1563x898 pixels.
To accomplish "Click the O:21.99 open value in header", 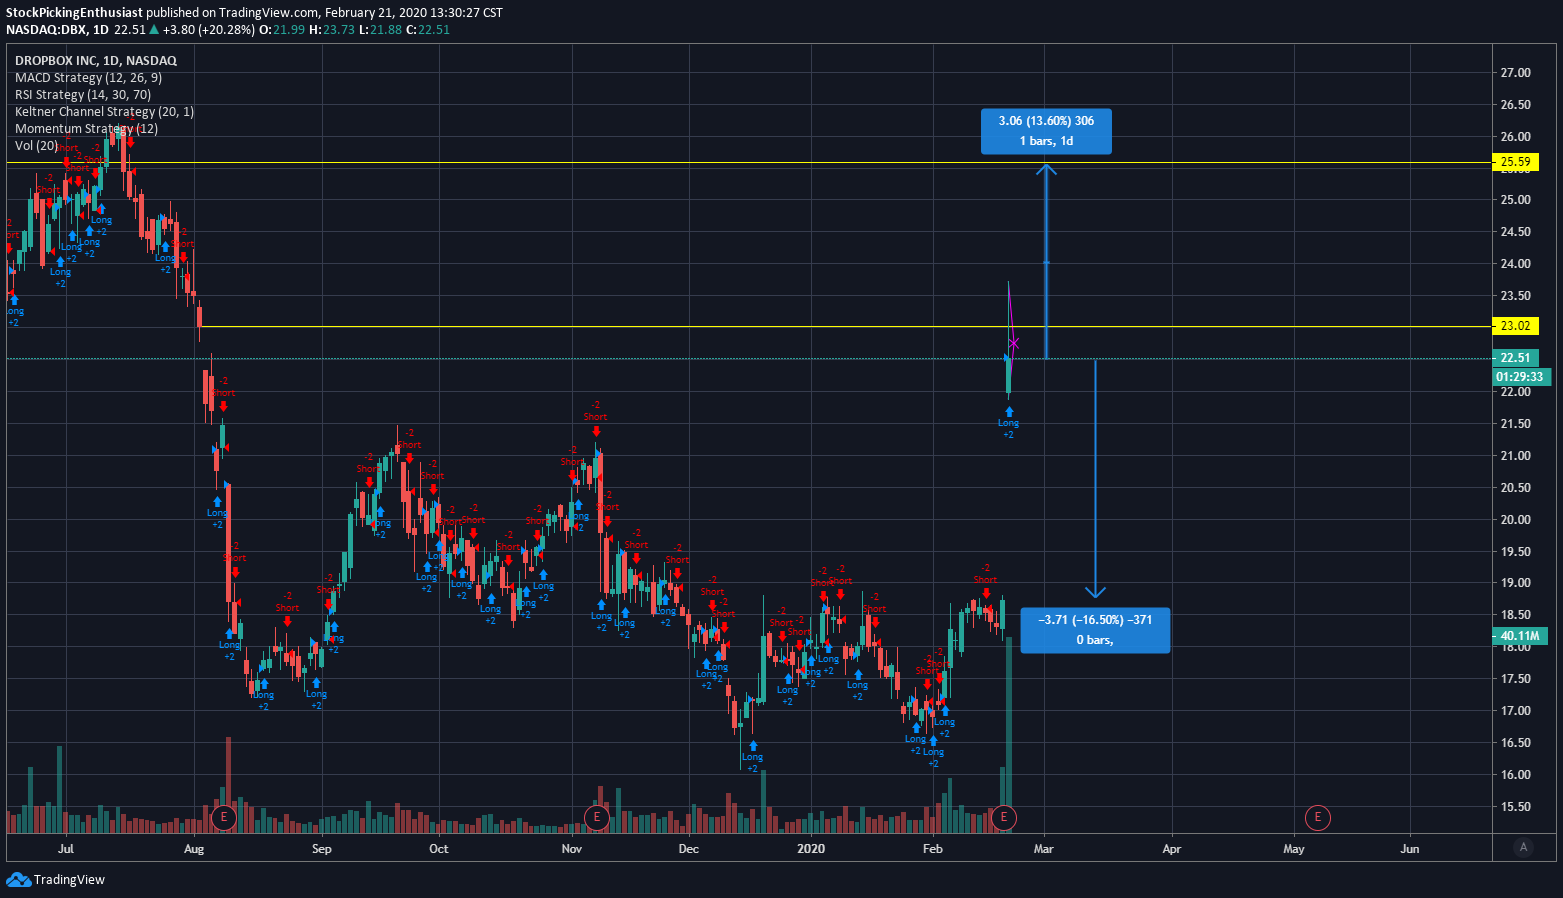I will pyautogui.click(x=281, y=29).
